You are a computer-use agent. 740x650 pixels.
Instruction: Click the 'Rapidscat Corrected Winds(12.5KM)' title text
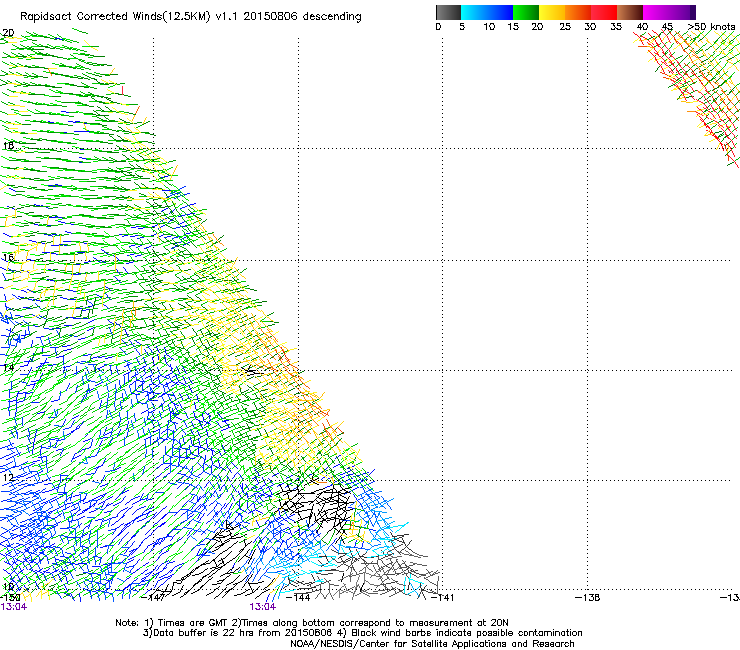[x=115, y=17]
